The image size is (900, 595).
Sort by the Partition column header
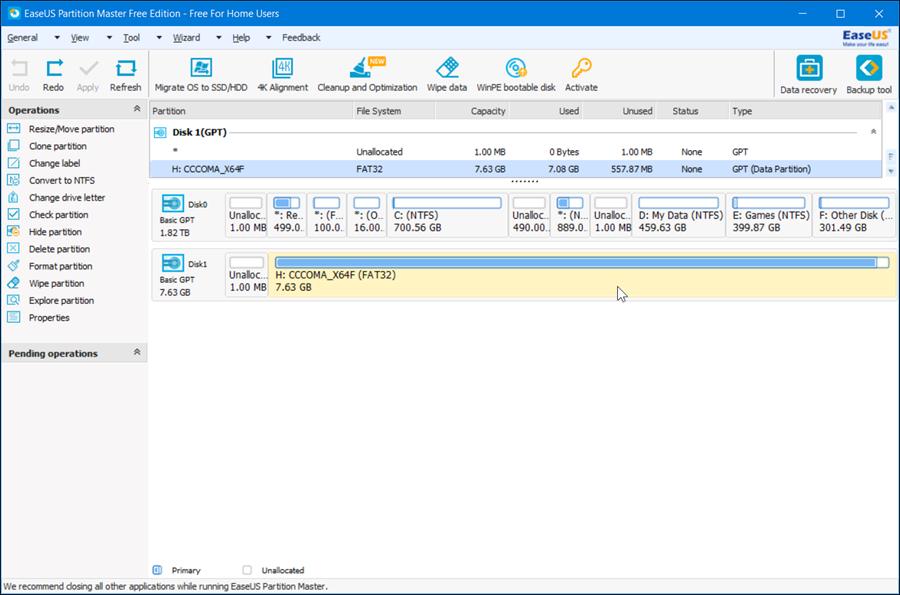251,111
